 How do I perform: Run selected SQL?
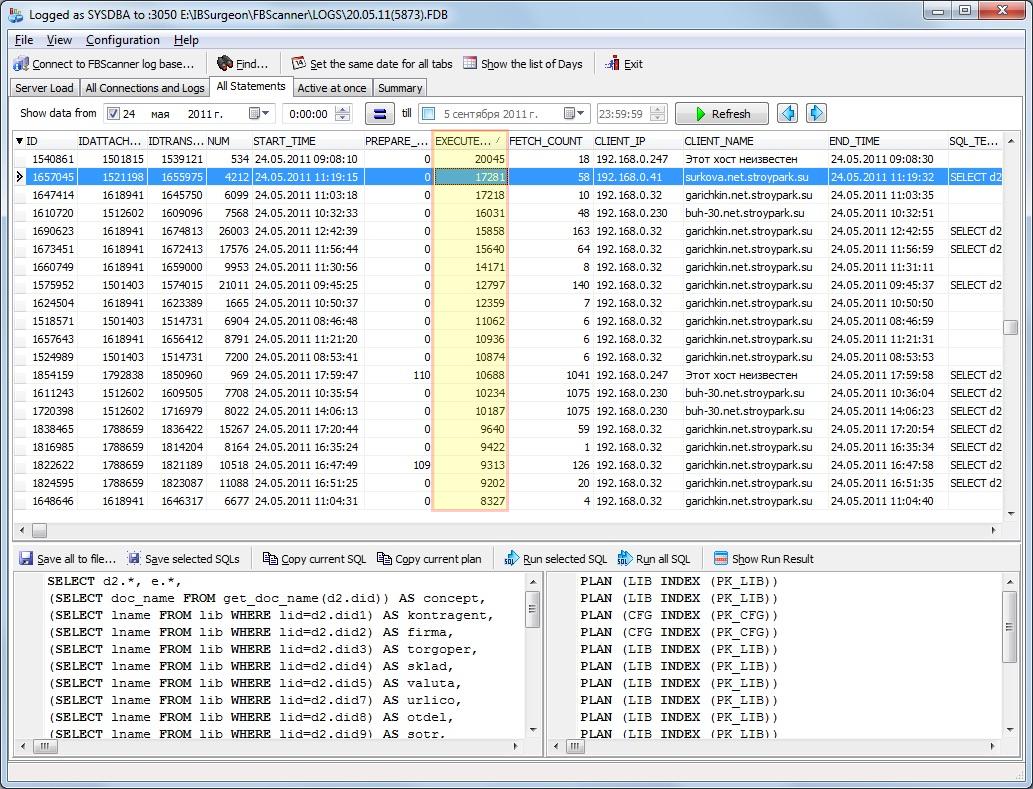[x=555, y=558]
